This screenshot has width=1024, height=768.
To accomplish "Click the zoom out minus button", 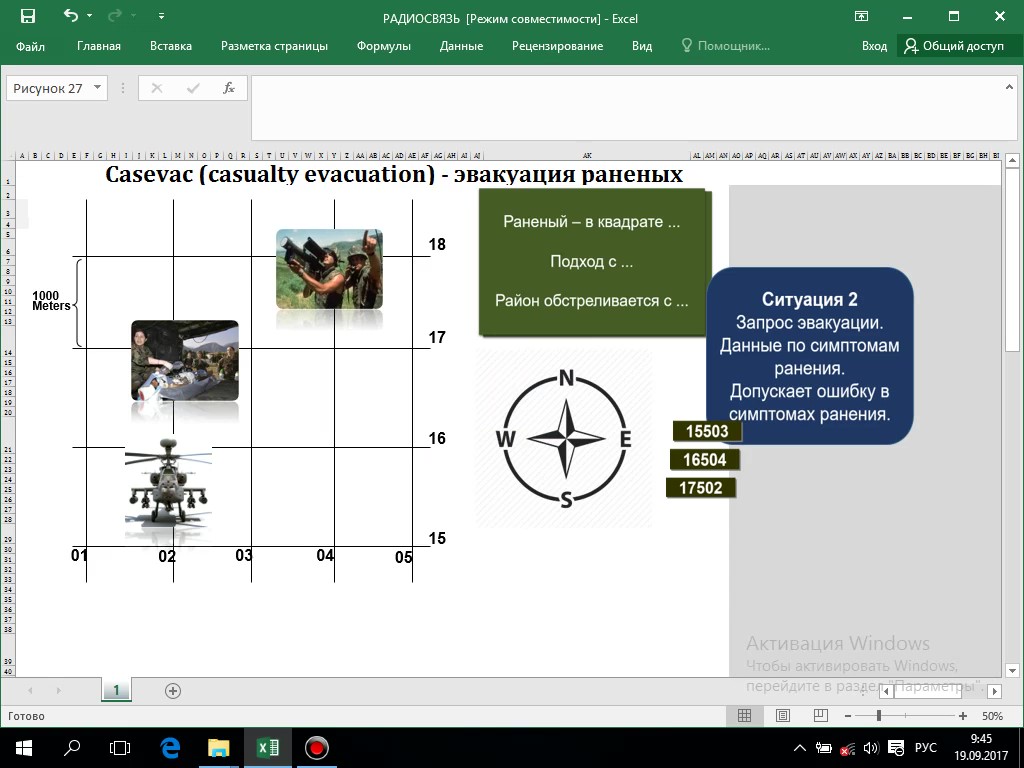I will click(x=848, y=716).
